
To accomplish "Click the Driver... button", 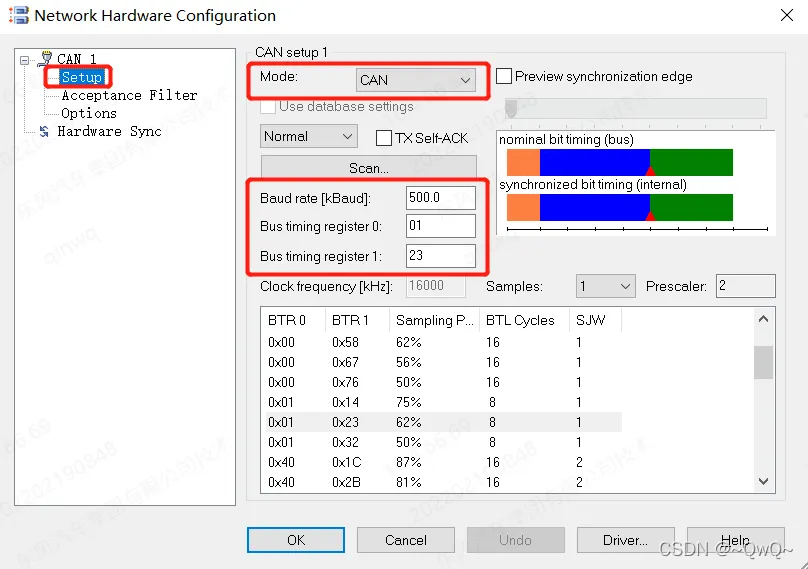I will point(625,540).
